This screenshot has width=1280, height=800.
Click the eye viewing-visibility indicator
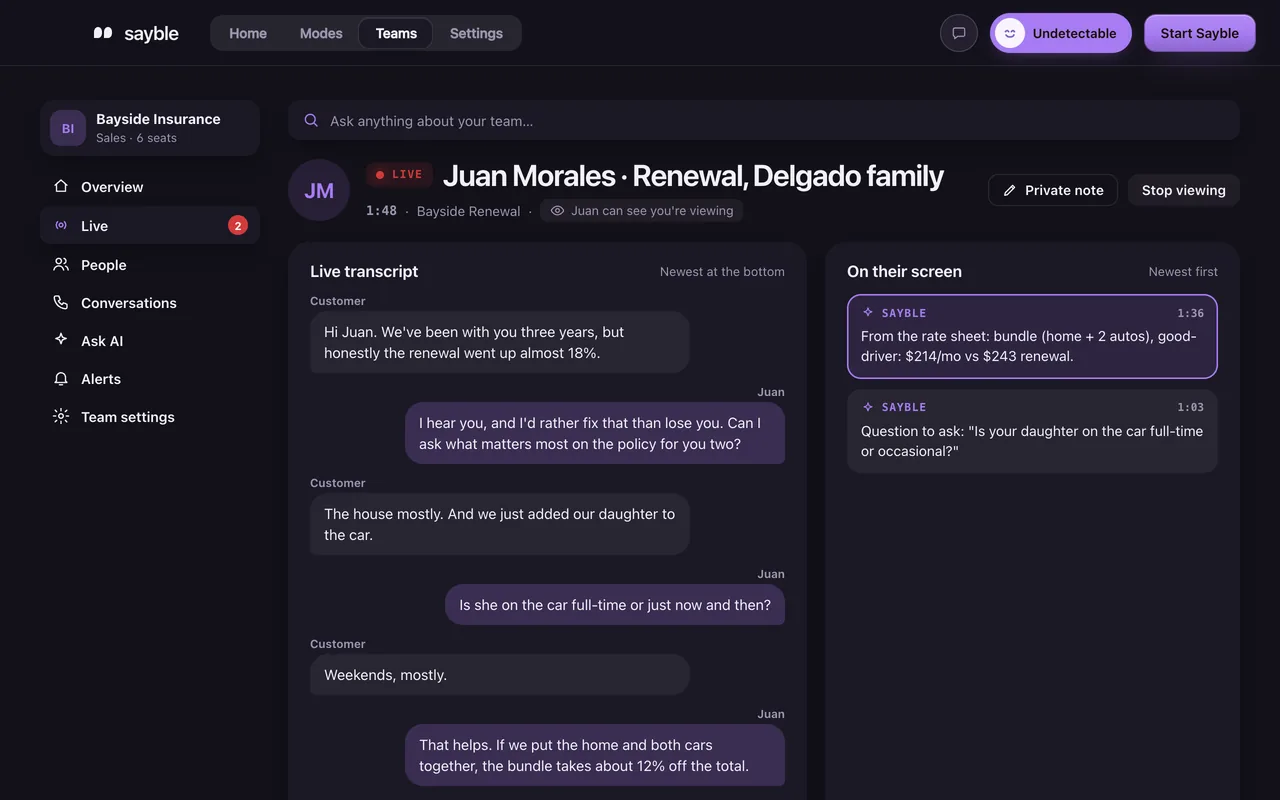tap(557, 211)
